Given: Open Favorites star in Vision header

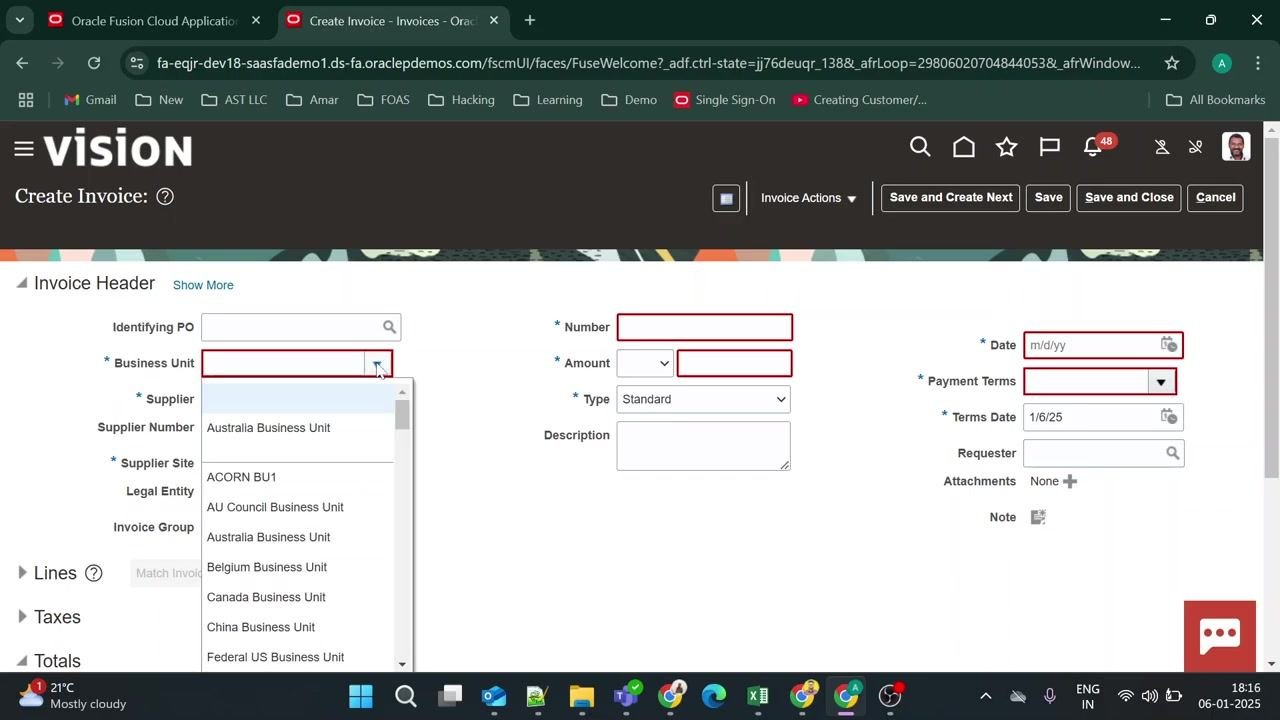Looking at the screenshot, I should click(x=1007, y=148).
